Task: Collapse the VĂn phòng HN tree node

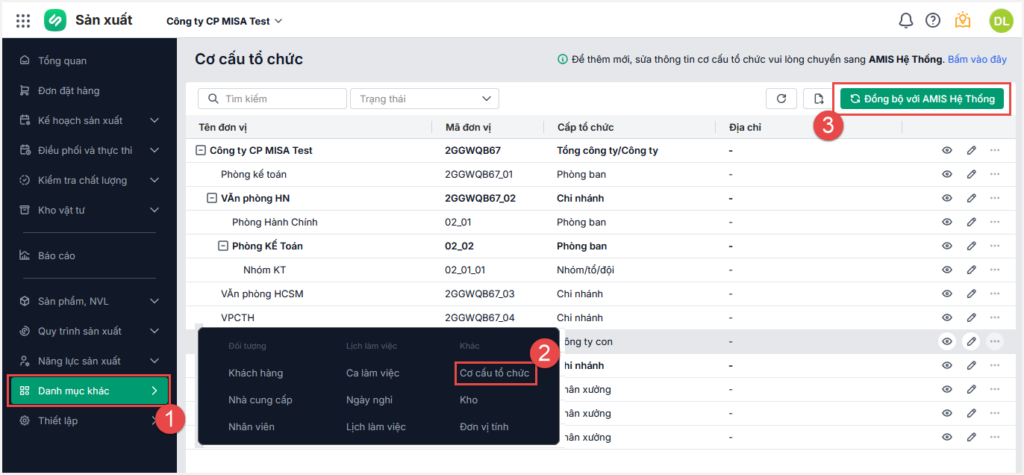Action: tap(212, 199)
